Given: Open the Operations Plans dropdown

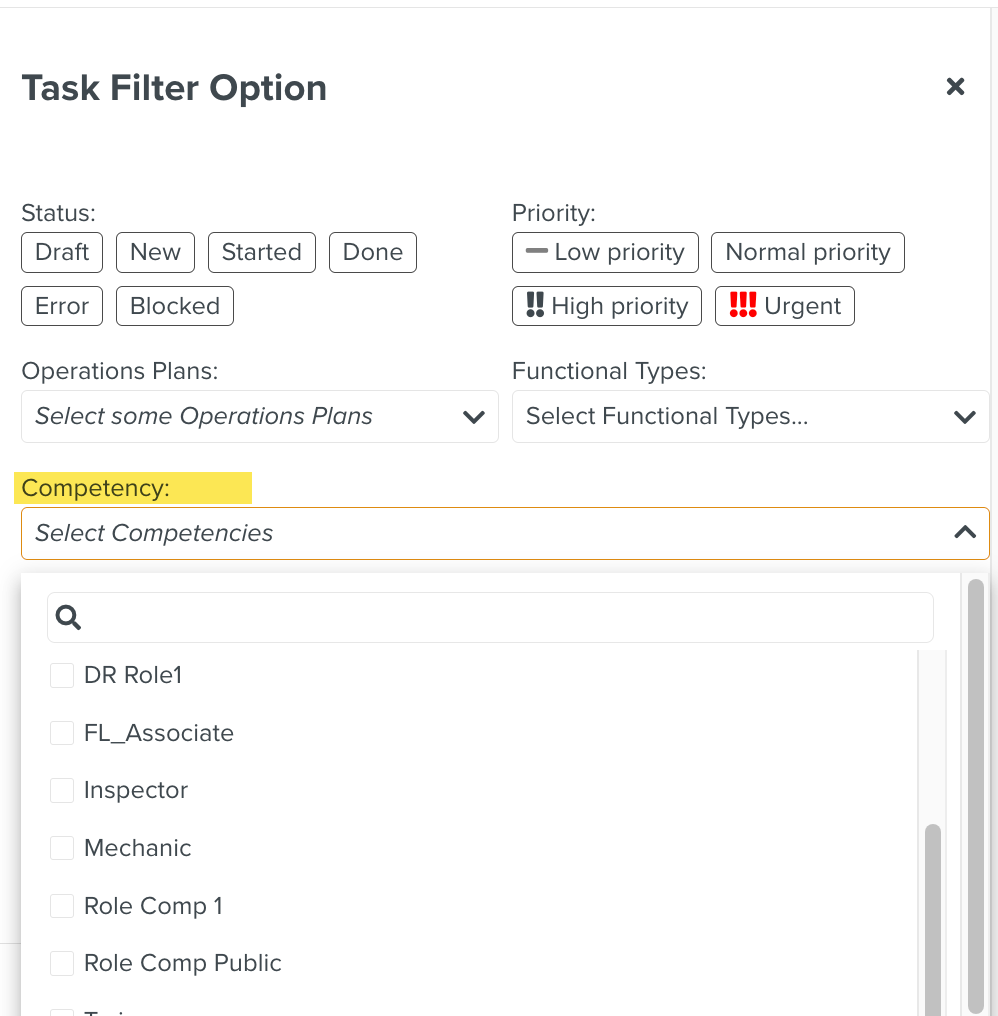Looking at the screenshot, I should coord(260,416).
